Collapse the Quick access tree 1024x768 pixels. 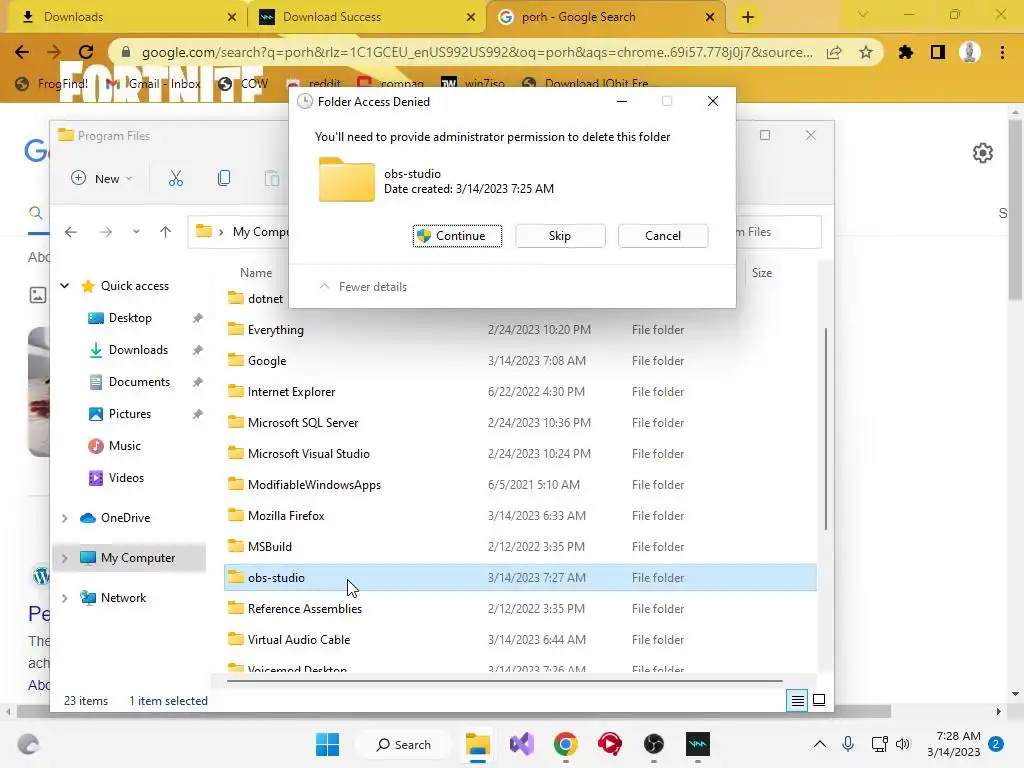(x=65, y=286)
